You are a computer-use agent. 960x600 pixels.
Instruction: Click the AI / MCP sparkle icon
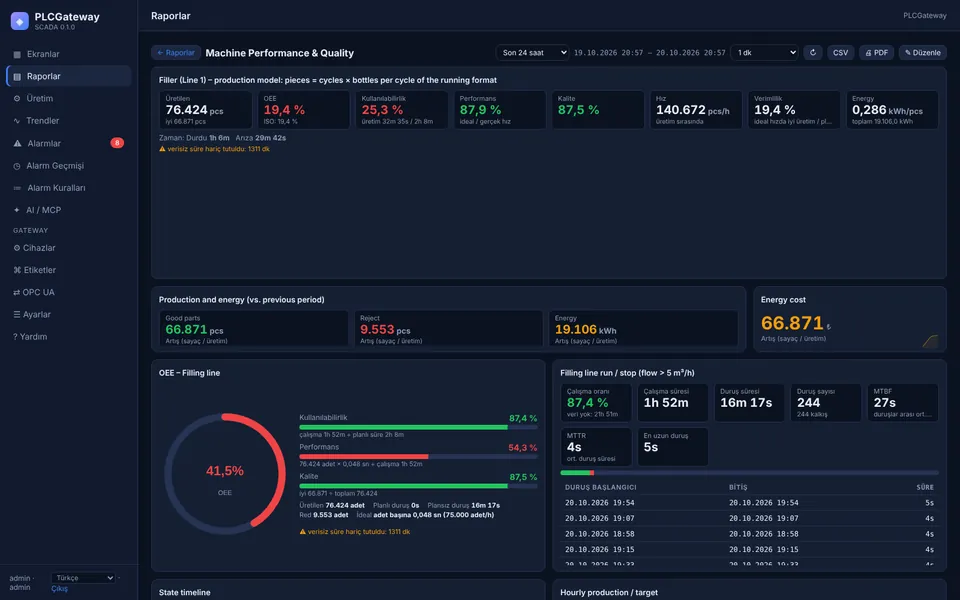(x=17, y=210)
